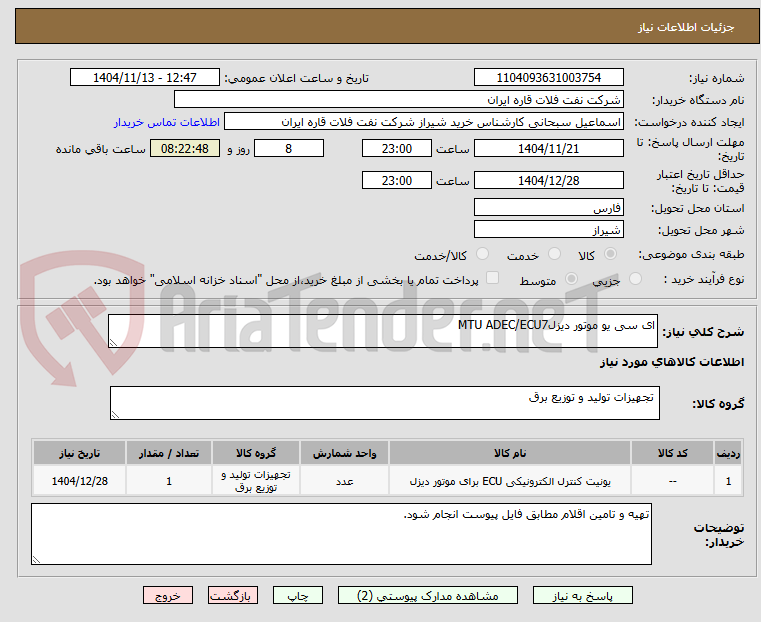Click the delivery city field شیراز
The image size is (761, 622).
(x=548, y=229)
